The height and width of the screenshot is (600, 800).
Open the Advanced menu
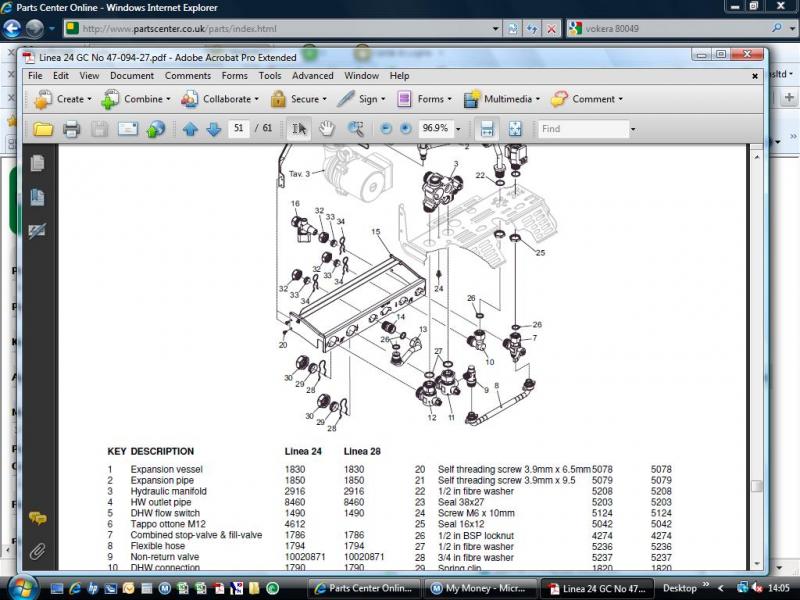point(312,75)
